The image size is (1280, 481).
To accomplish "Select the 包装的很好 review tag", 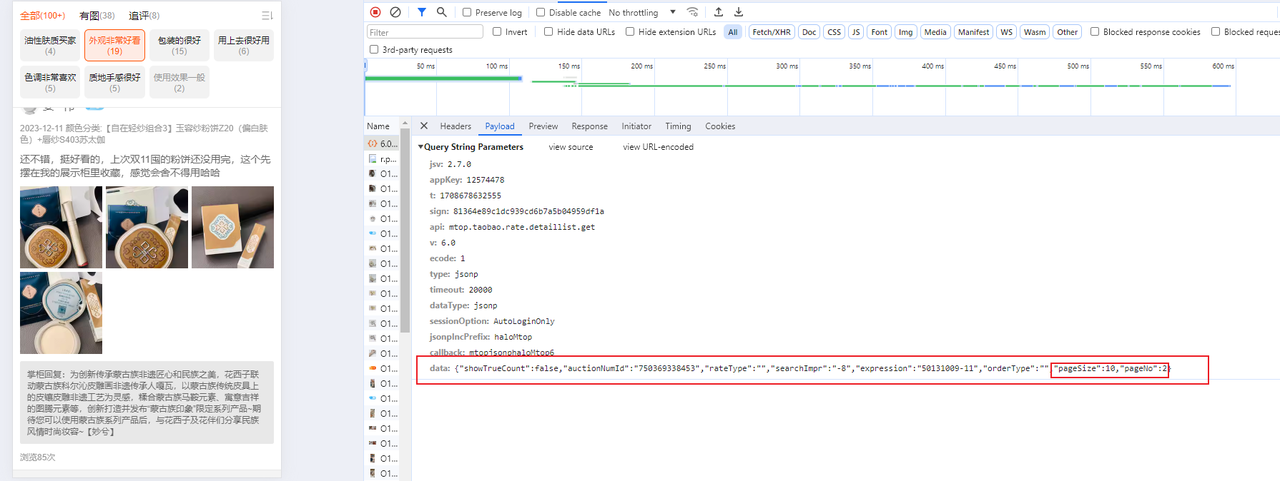I will (179, 45).
